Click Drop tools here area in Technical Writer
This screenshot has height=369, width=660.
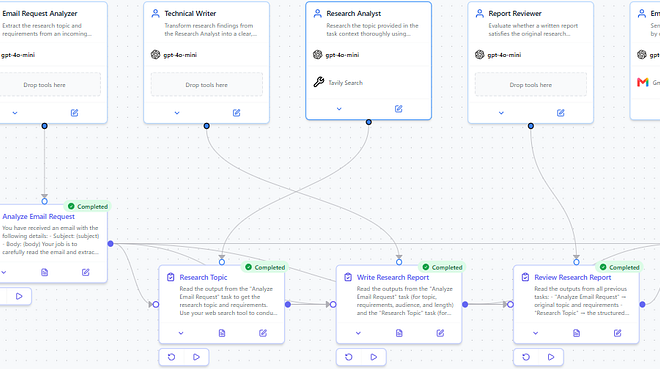[x=207, y=85]
